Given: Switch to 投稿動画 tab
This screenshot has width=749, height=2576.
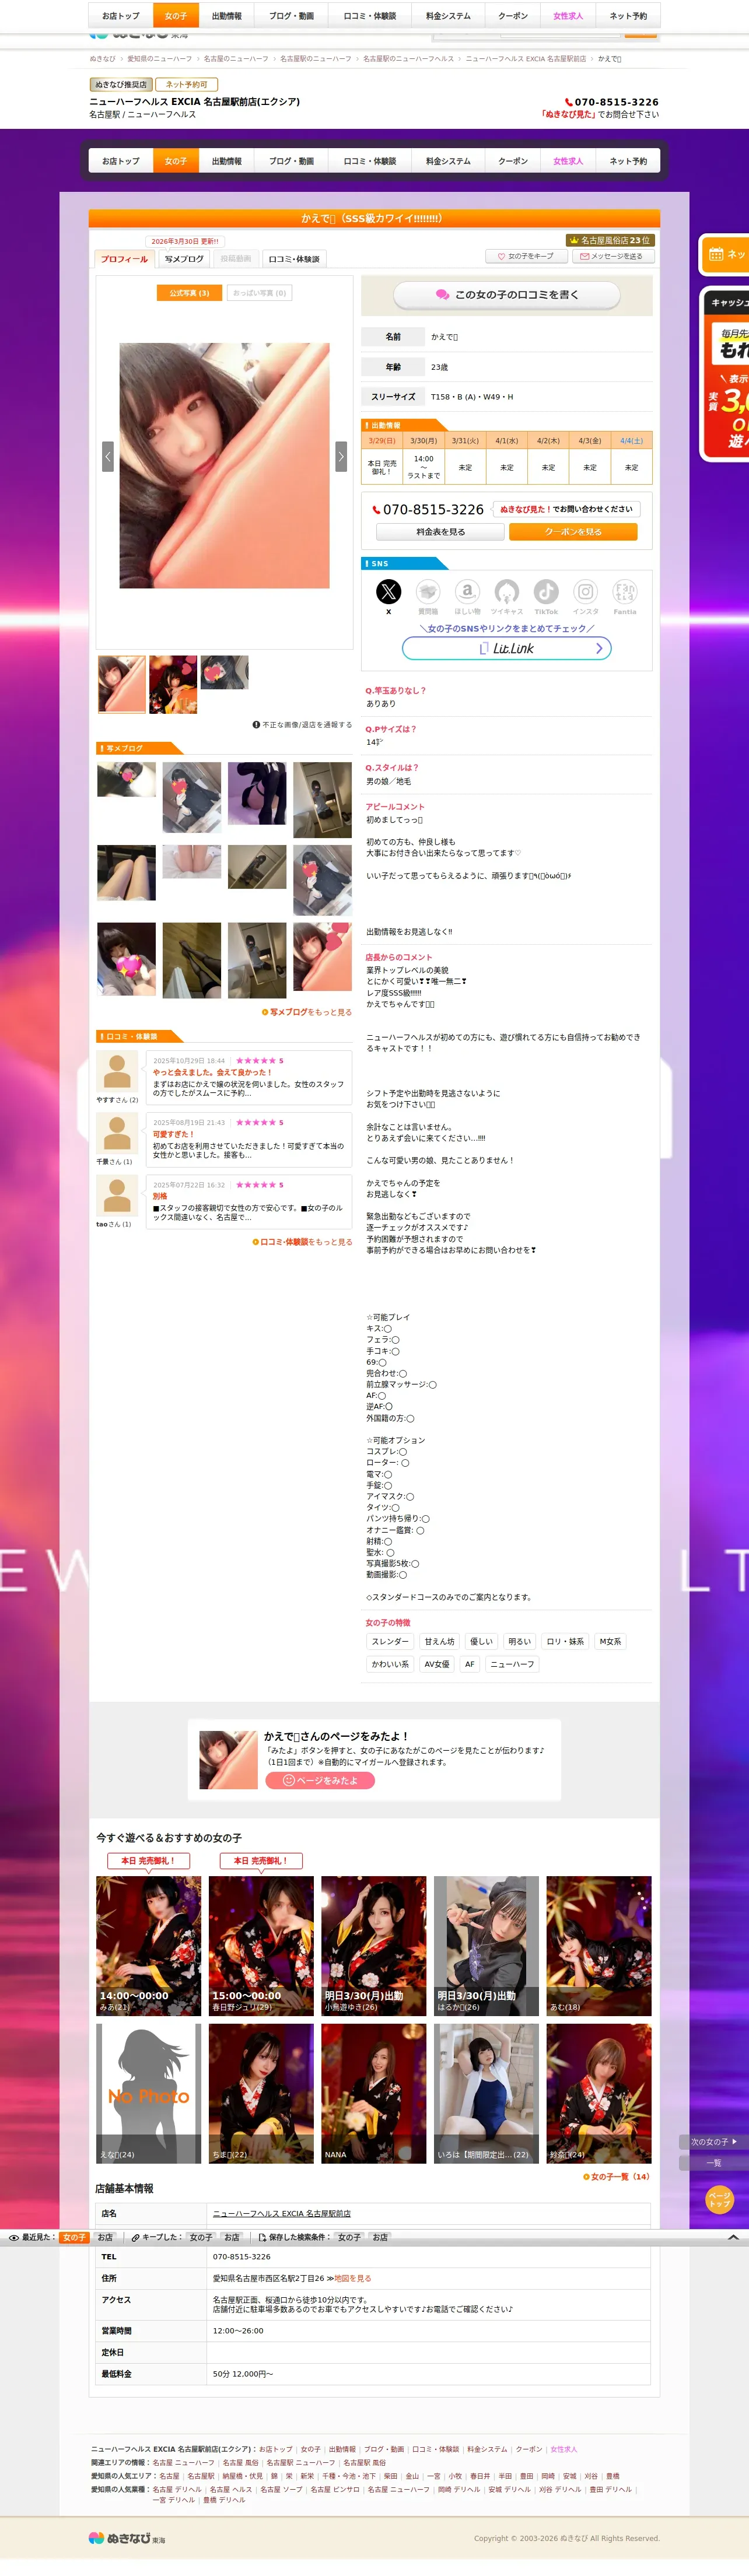Looking at the screenshot, I should click(236, 259).
